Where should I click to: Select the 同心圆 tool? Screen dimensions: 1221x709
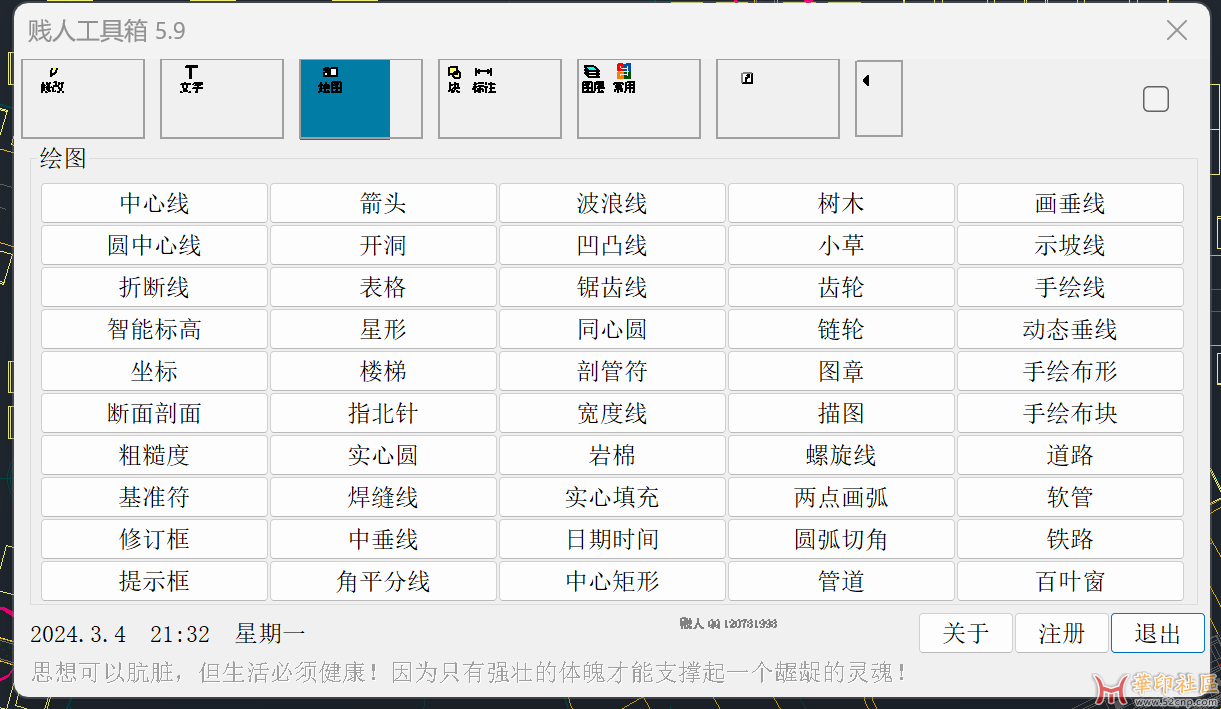612,329
